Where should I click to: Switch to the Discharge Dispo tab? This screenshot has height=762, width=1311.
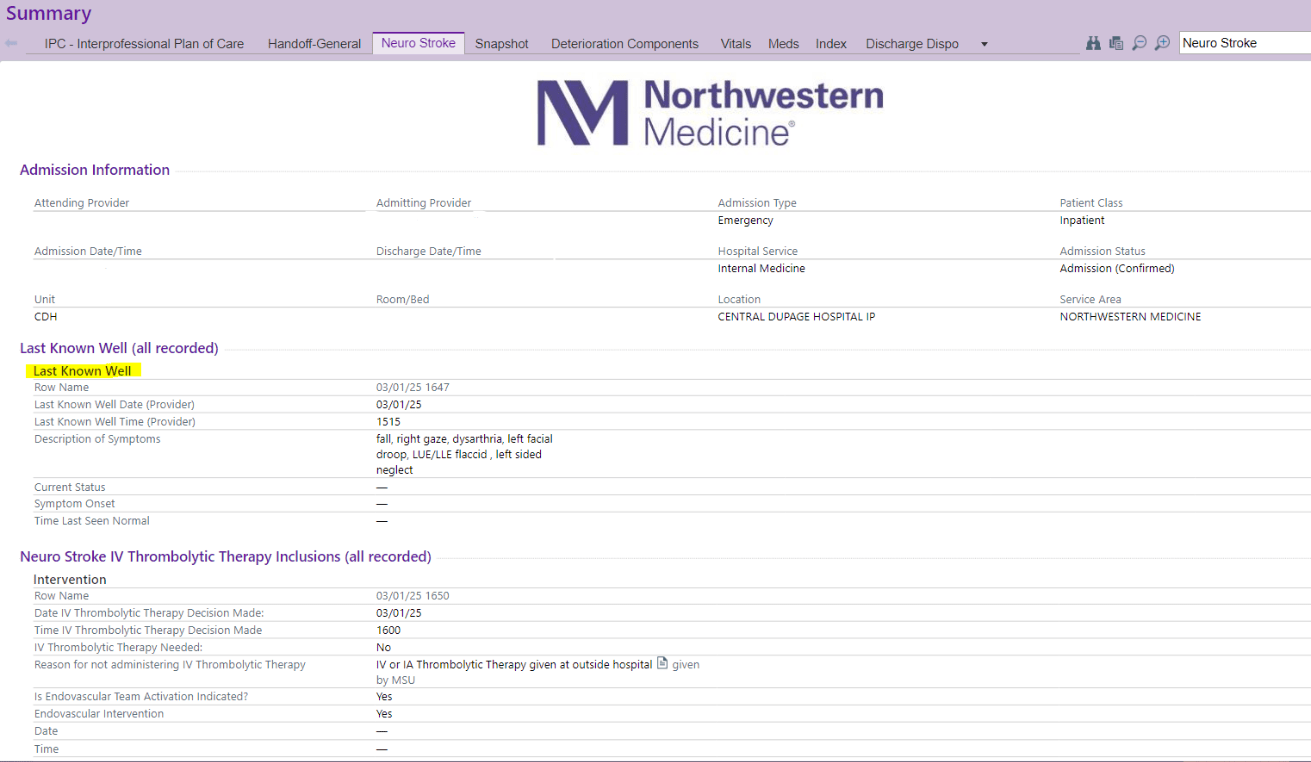[912, 44]
